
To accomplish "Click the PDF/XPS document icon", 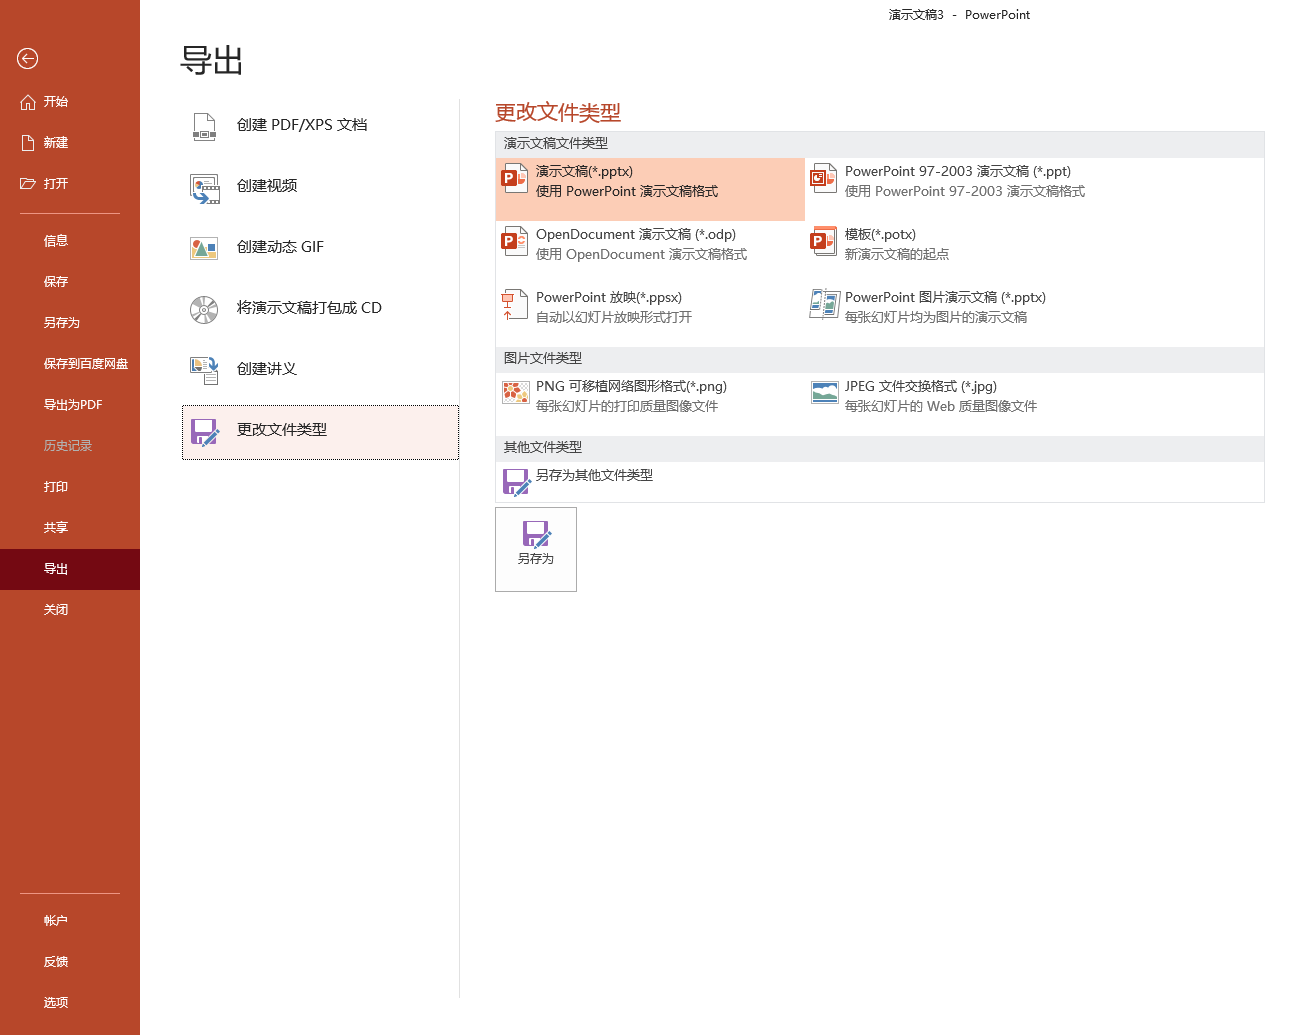I will 204,126.
